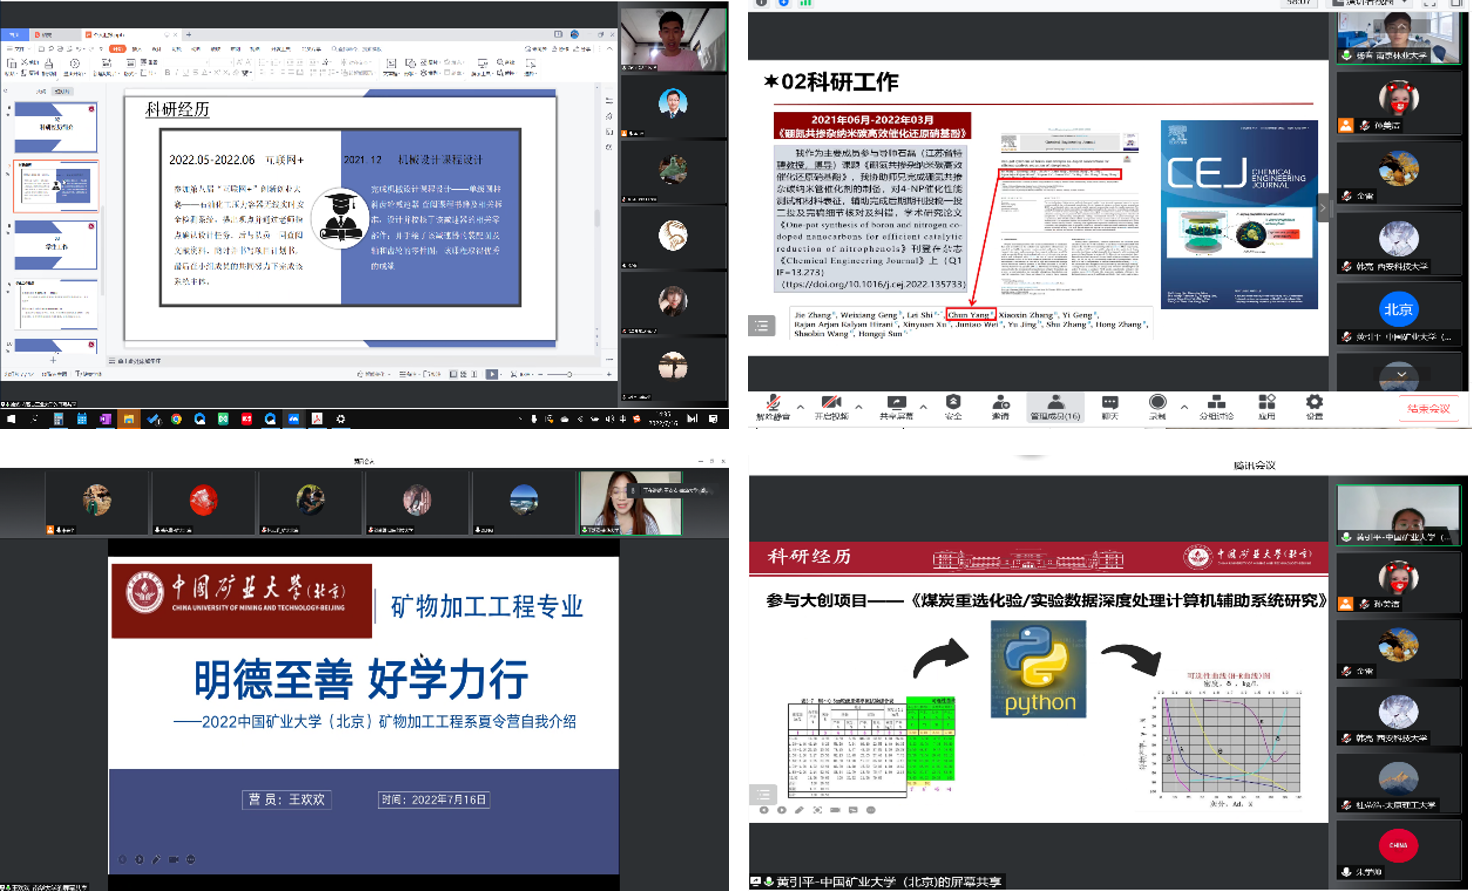The image size is (1472, 891).
Task: Select the orange highlighted ribbon tab in WPS
Action: tap(118, 48)
